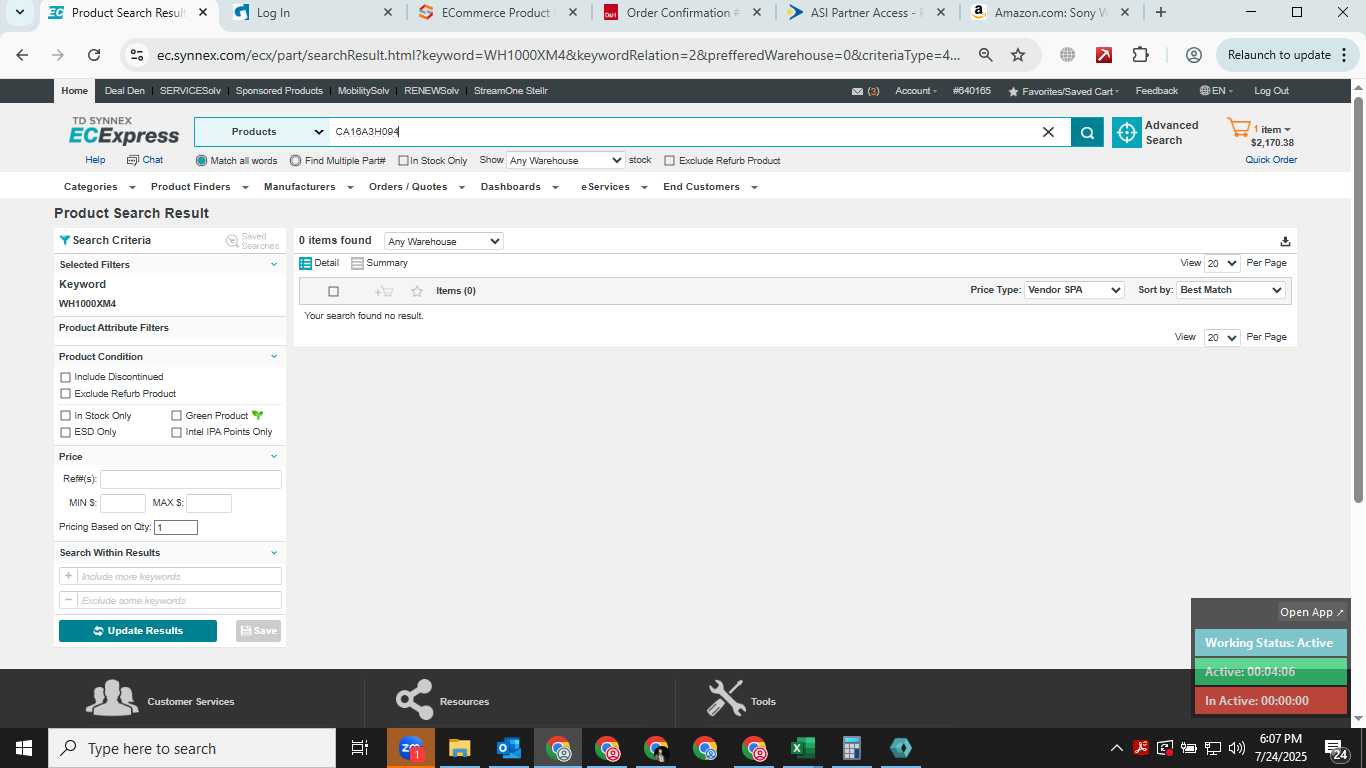Click the Quick Order link
This screenshot has width=1366, height=768.
[x=1271, y=160]
